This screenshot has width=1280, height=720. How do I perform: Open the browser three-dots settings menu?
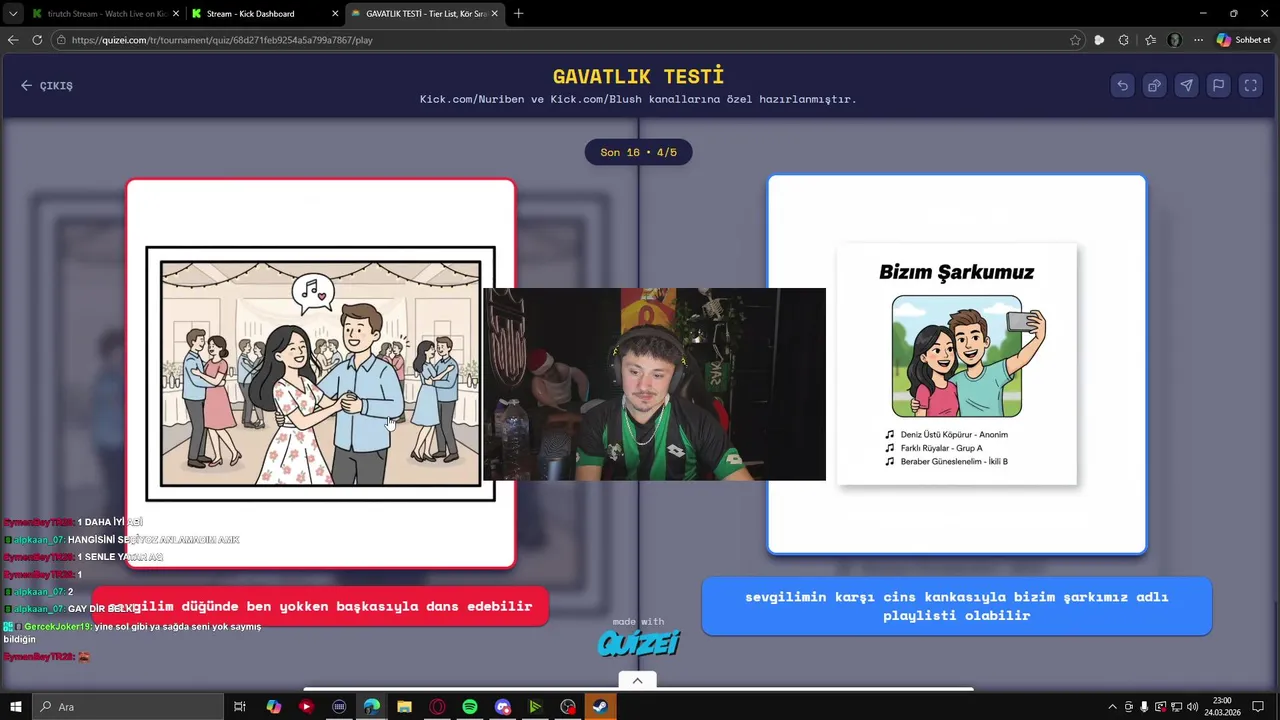[1198, 40]
